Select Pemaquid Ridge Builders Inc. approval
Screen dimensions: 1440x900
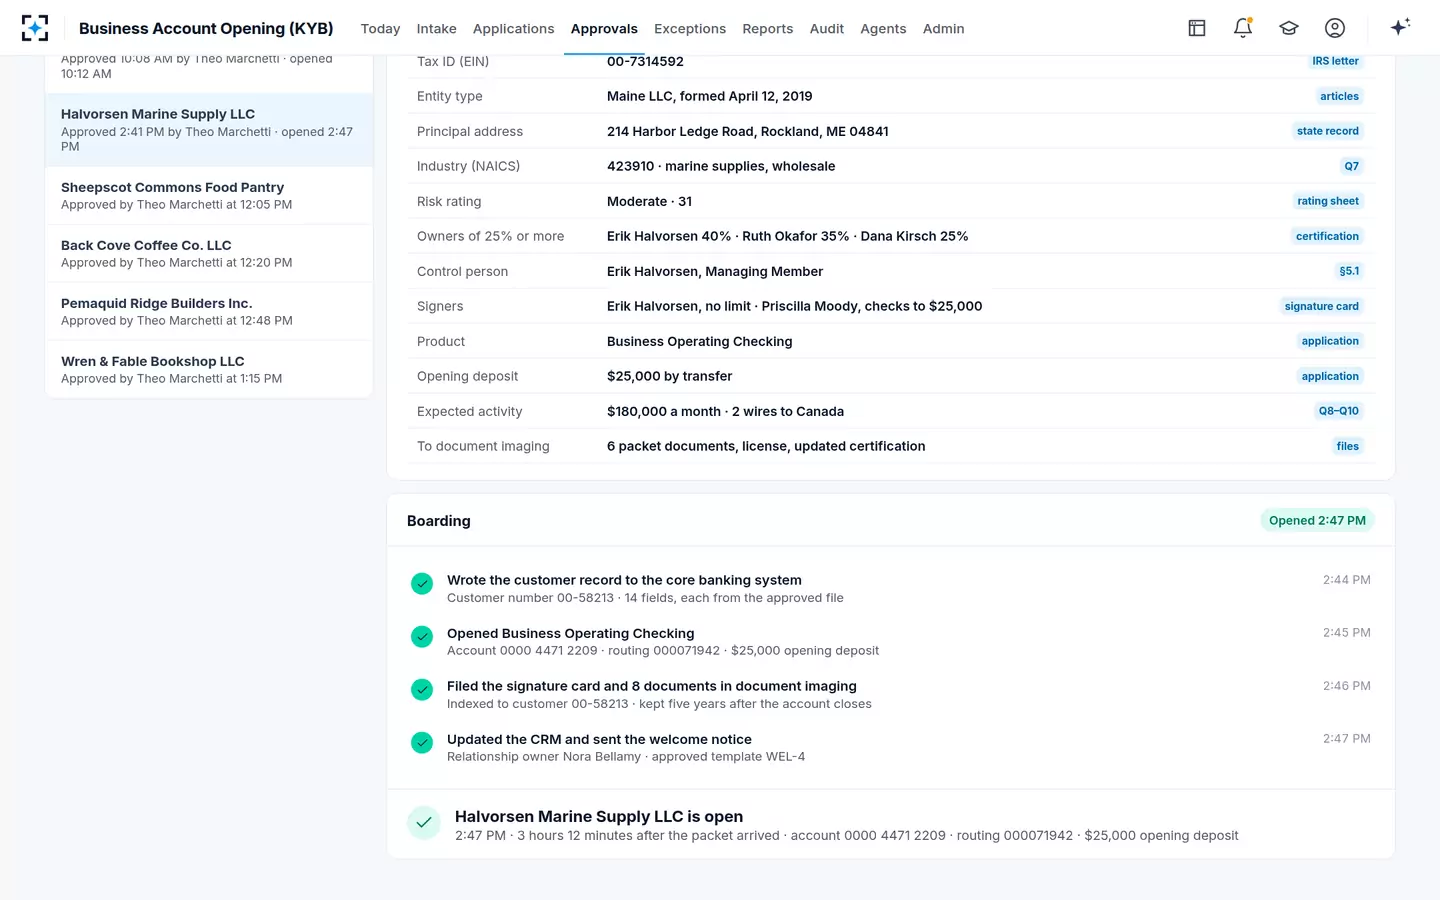click(x=209, y=312)
